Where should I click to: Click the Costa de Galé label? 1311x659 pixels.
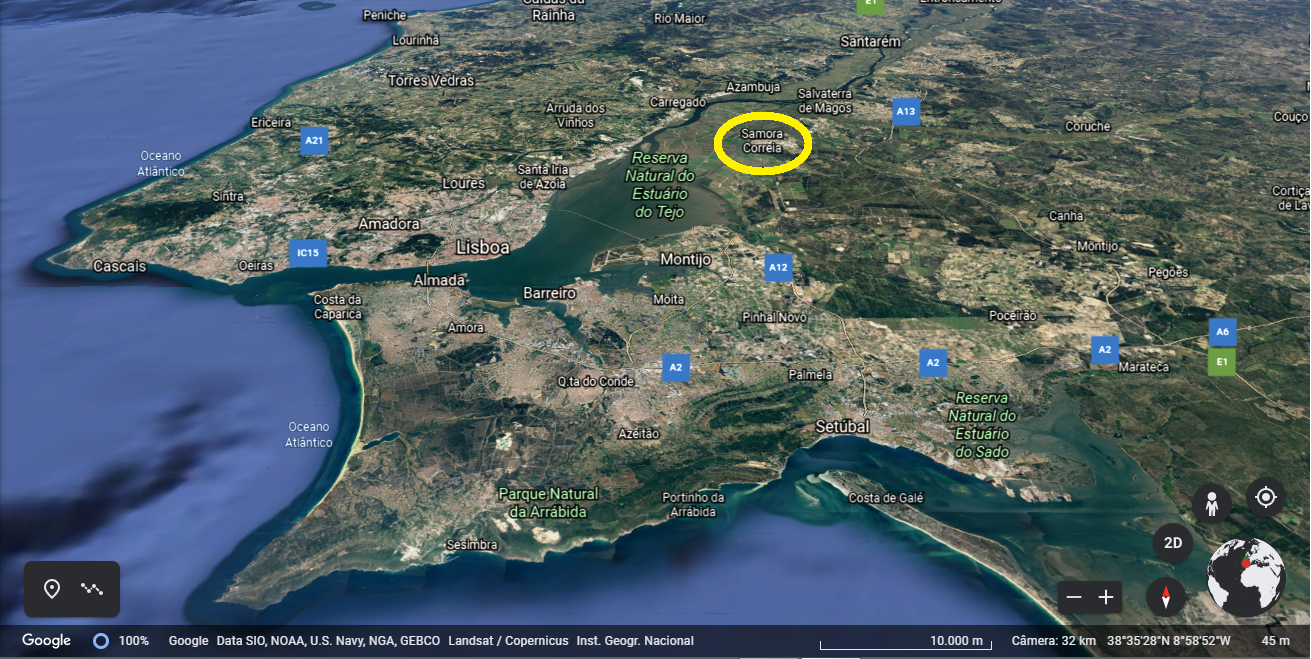(x=886, y=498)
